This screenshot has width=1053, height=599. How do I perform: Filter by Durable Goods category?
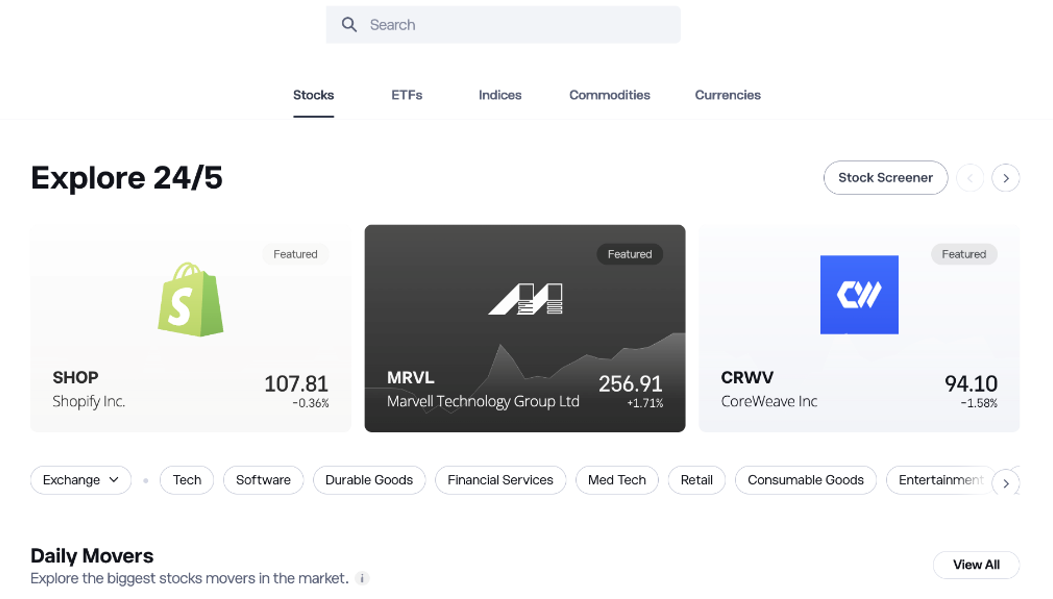(x=369, y=480)
